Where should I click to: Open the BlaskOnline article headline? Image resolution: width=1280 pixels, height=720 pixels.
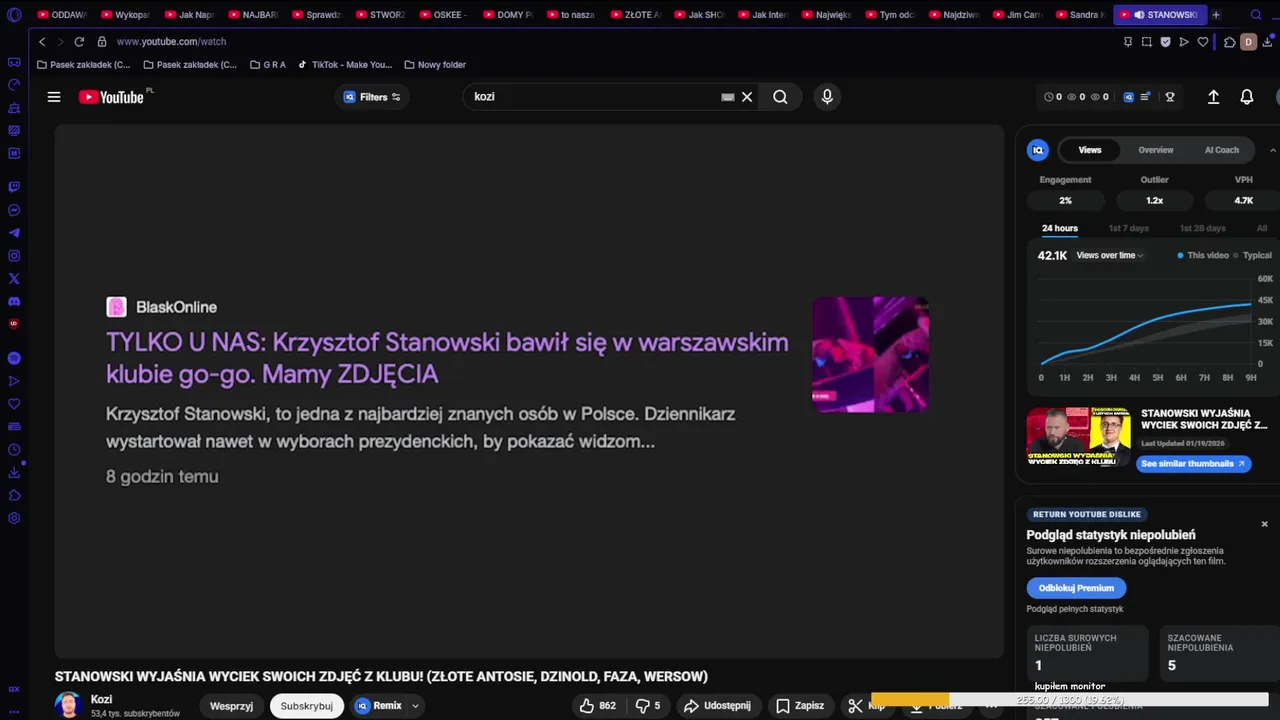(x=447, y=358)
